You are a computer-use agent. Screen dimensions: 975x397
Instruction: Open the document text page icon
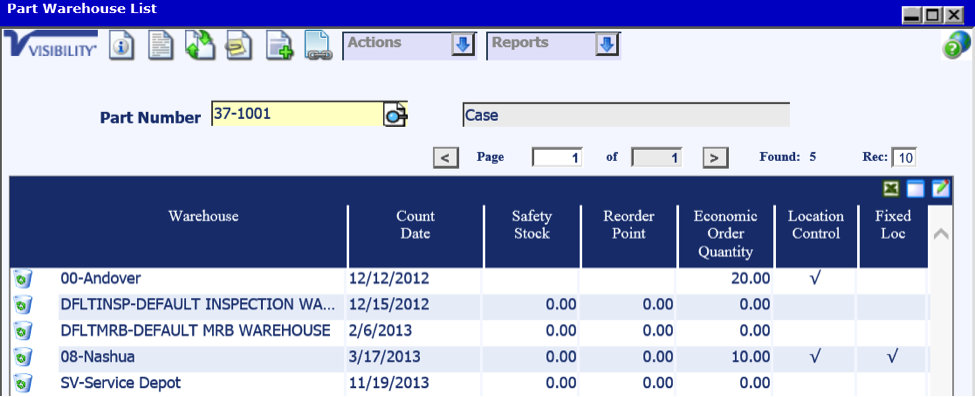click(x=160, y=45)
